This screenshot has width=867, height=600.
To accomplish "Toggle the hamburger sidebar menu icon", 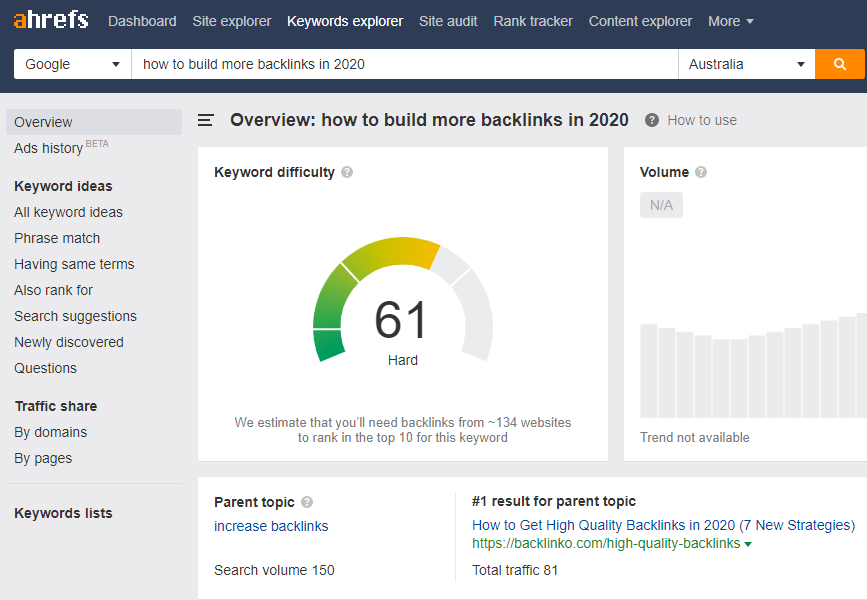I will point(206,120).
